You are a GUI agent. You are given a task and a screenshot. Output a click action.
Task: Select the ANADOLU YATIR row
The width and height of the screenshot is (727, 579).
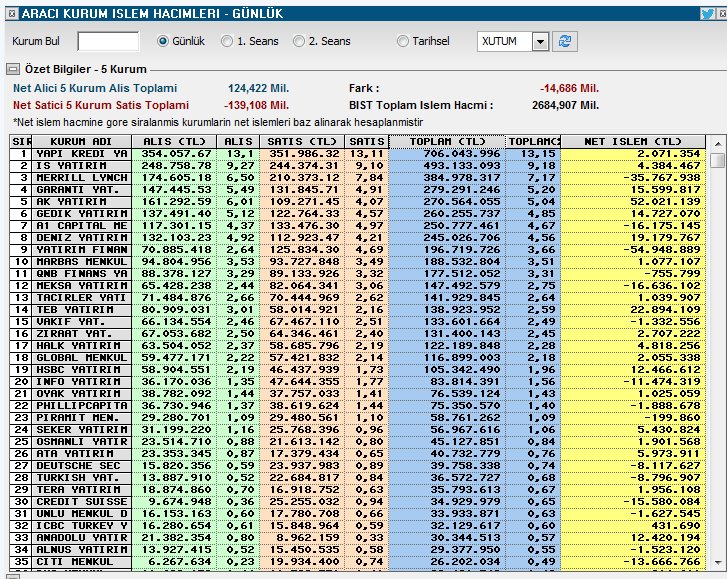coord(357,538)
